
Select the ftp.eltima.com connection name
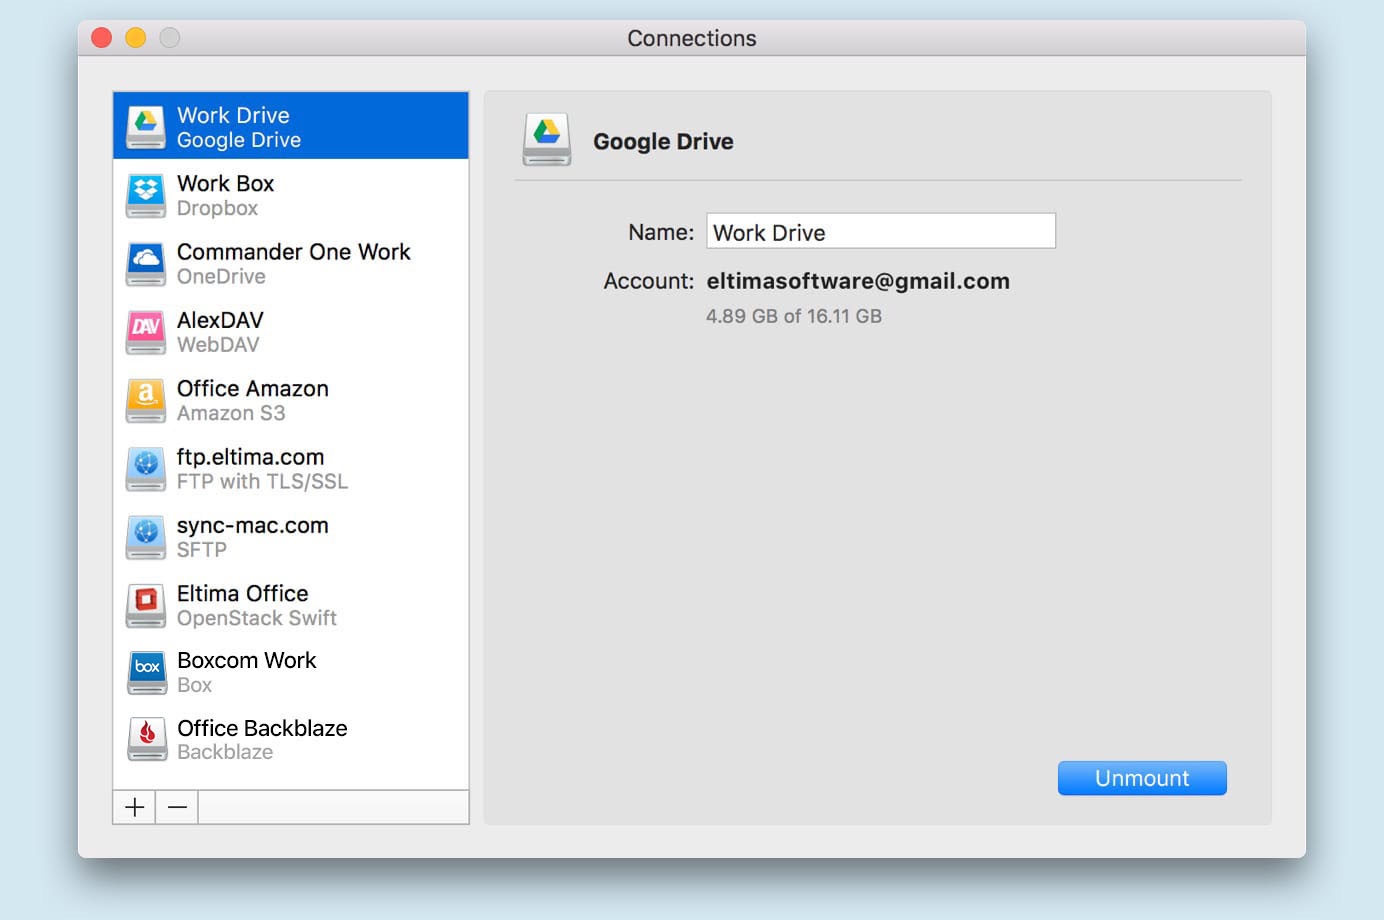click(x=250, y=457)
